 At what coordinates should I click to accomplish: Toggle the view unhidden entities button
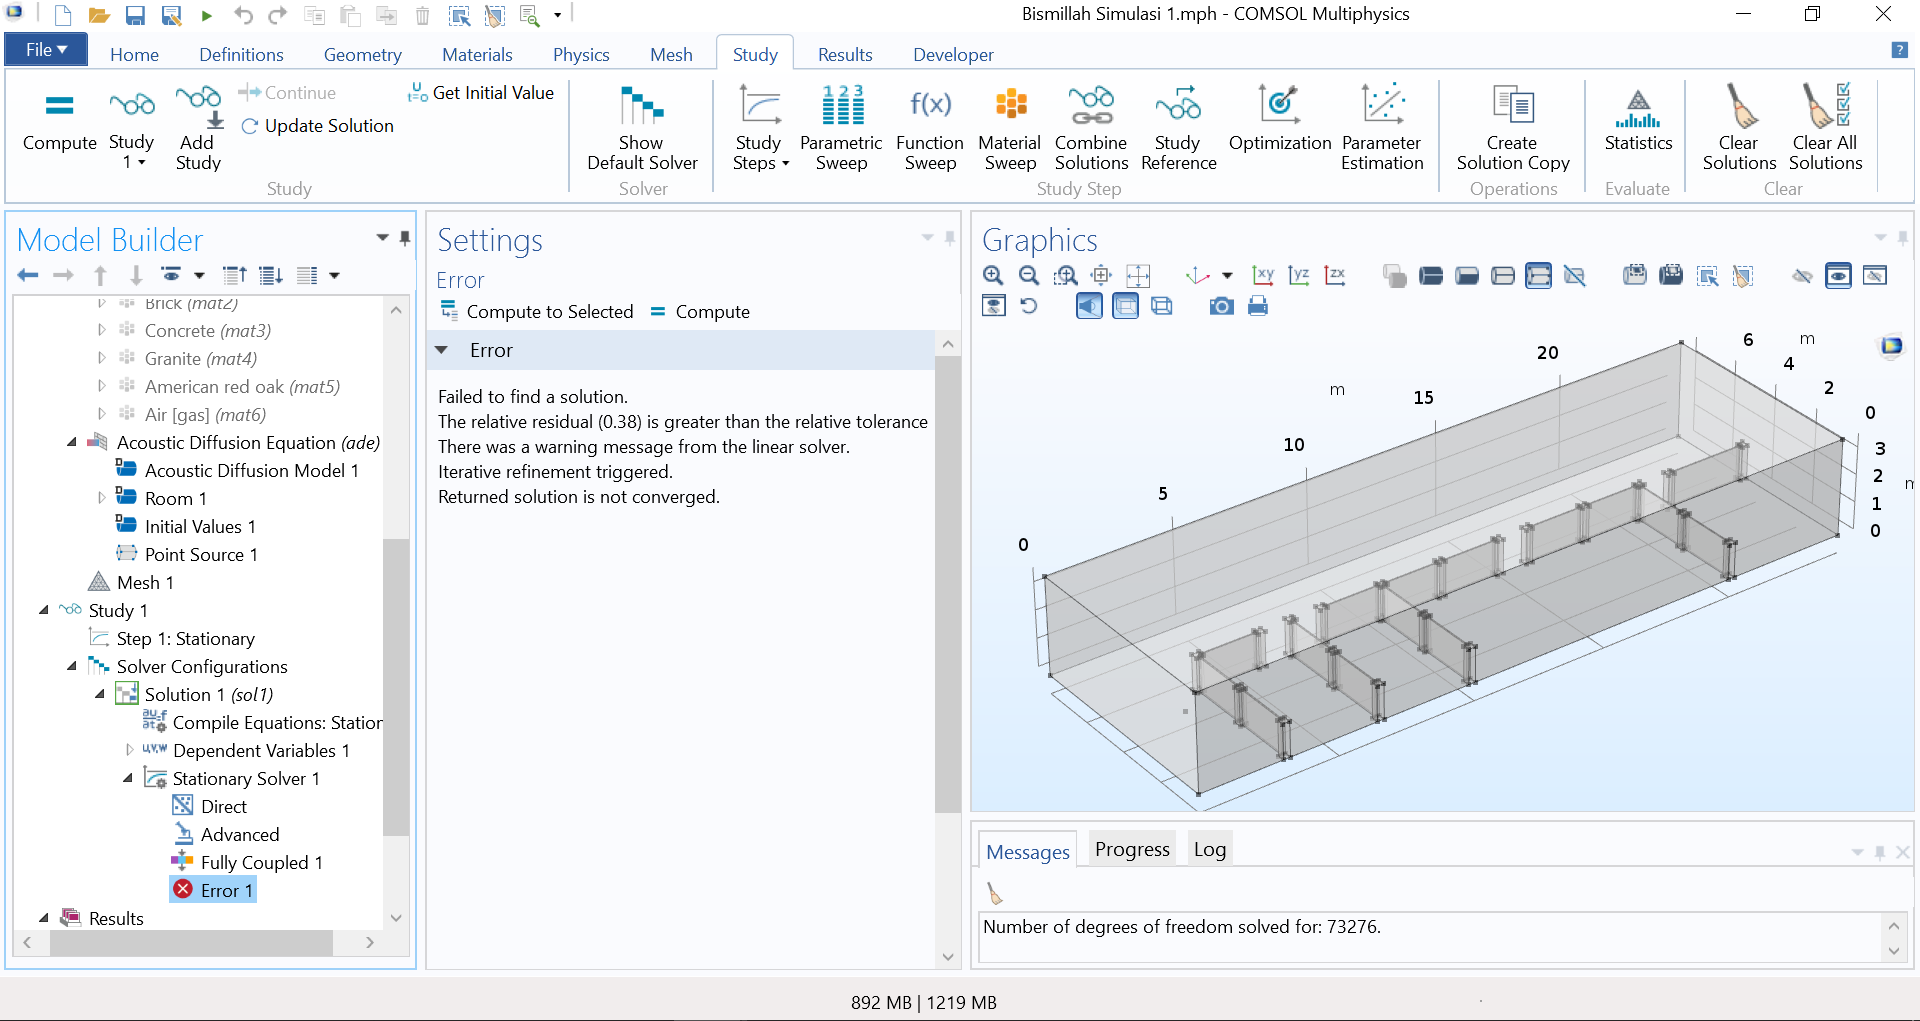pos(1838,276)
